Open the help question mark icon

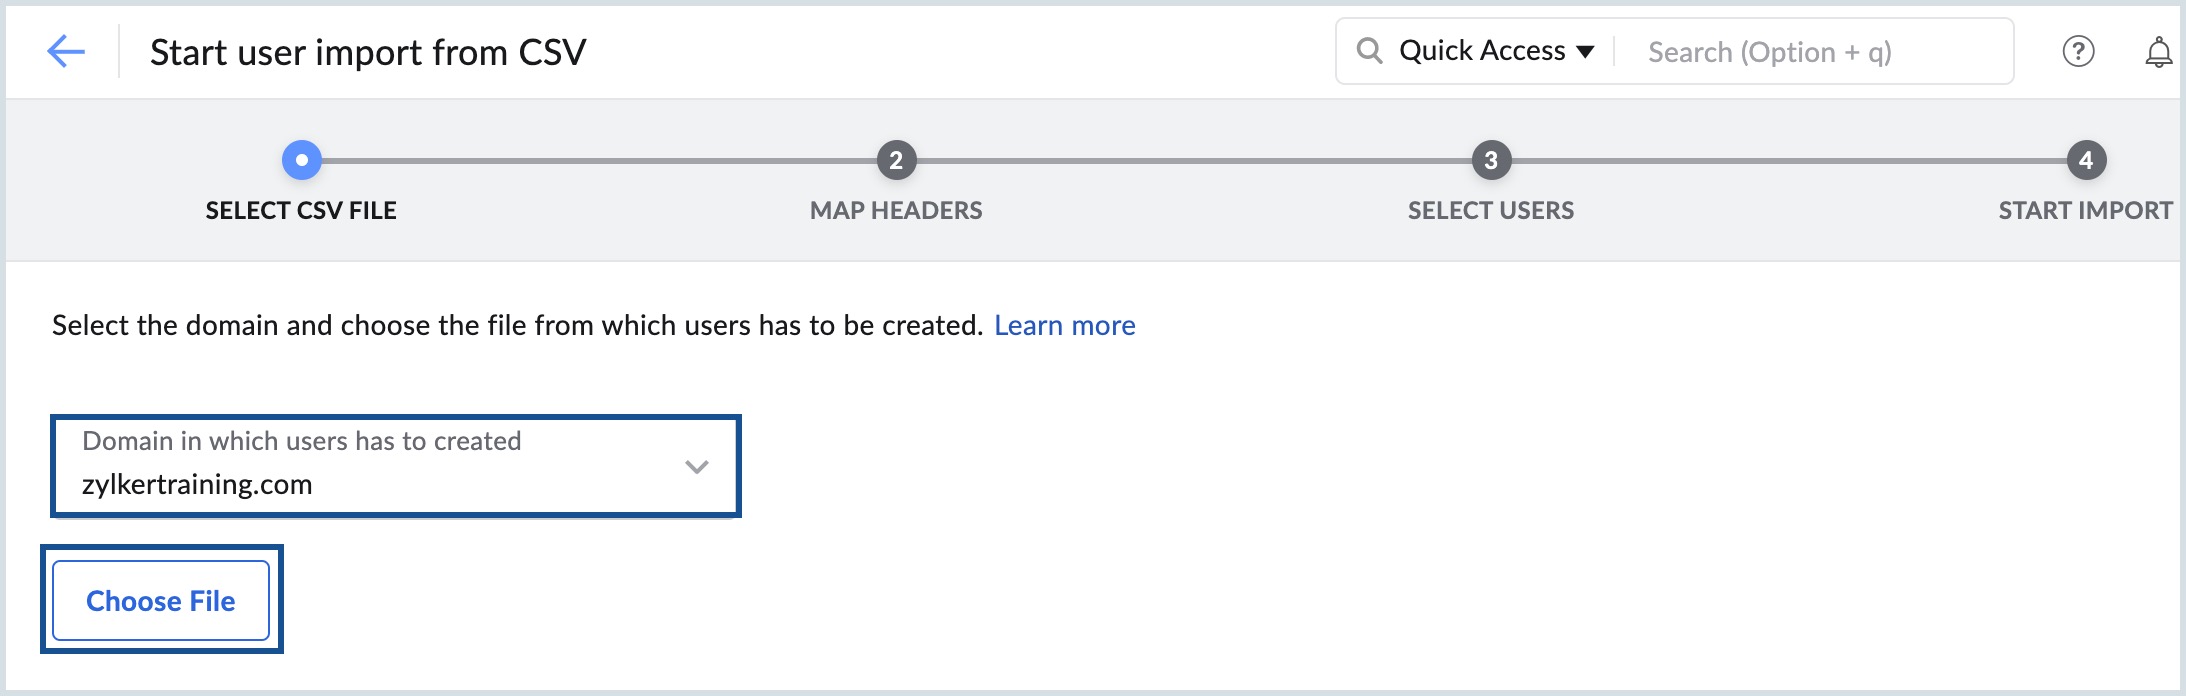click(2078, 51)
